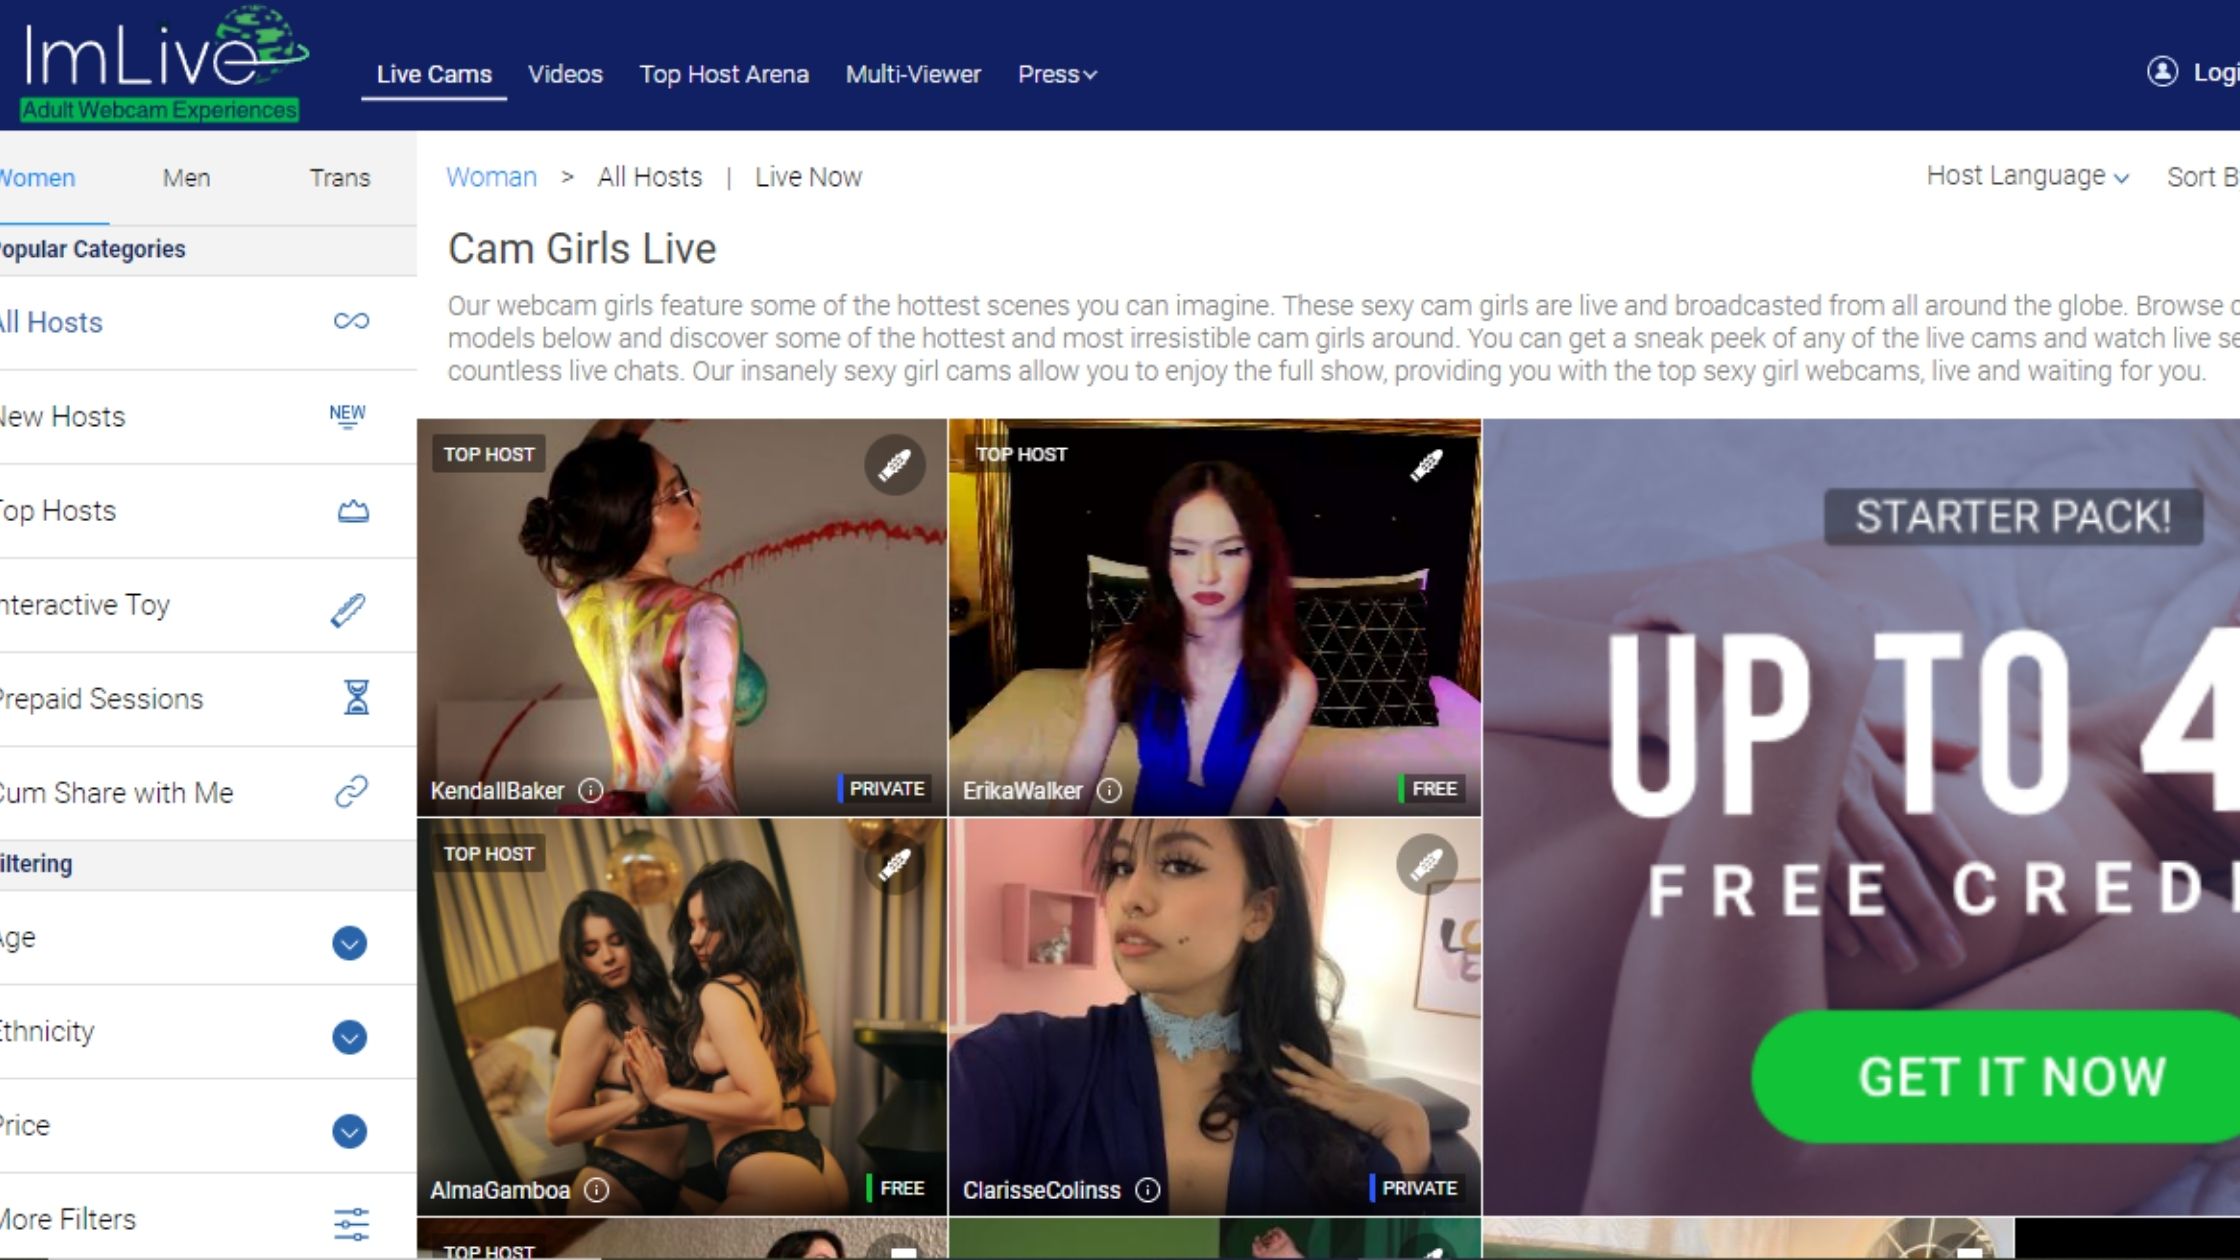Click the user account icon in header
Viewport: 2240px width, 1260px height.
click(x=2161, y=72)
